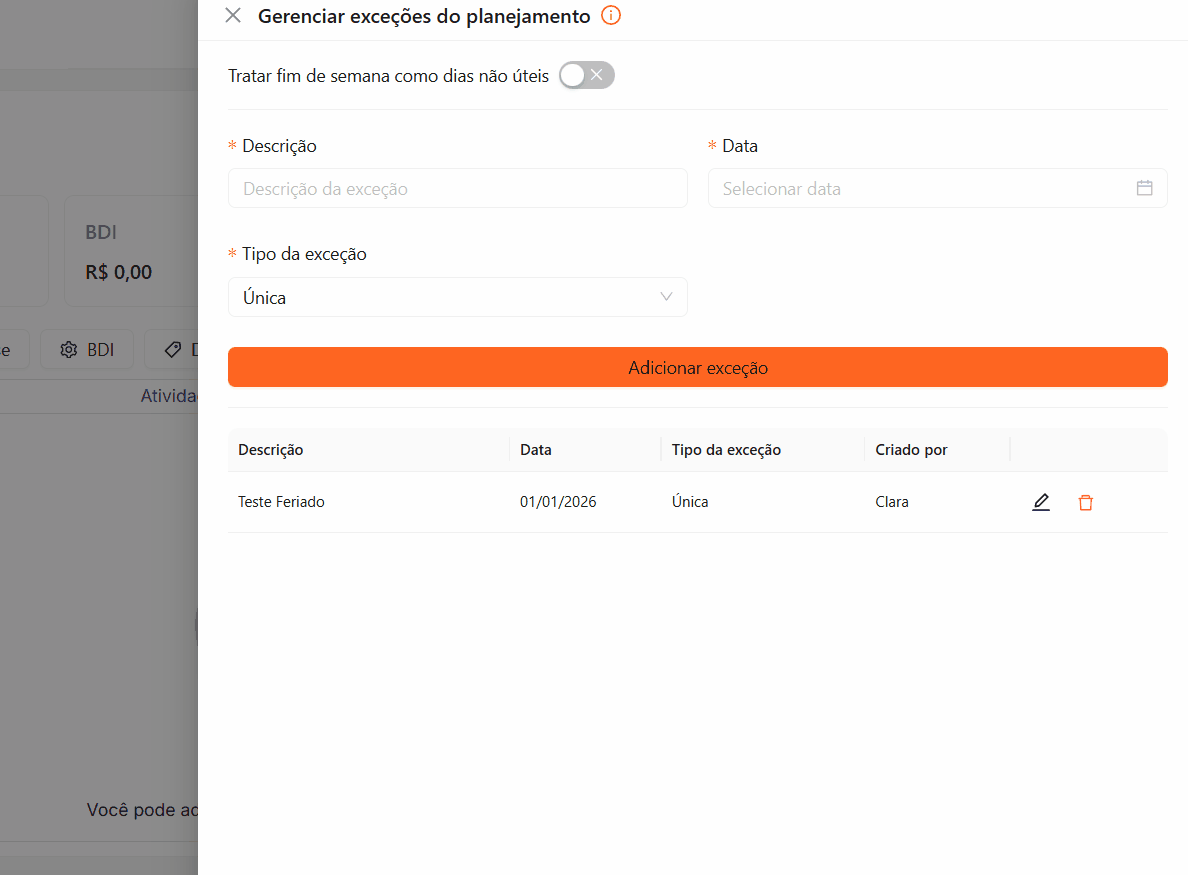This screenshot has height=875, width=1188.
Task: Click the 01/01/2026 date cell
Action: [x=558, y=502]
